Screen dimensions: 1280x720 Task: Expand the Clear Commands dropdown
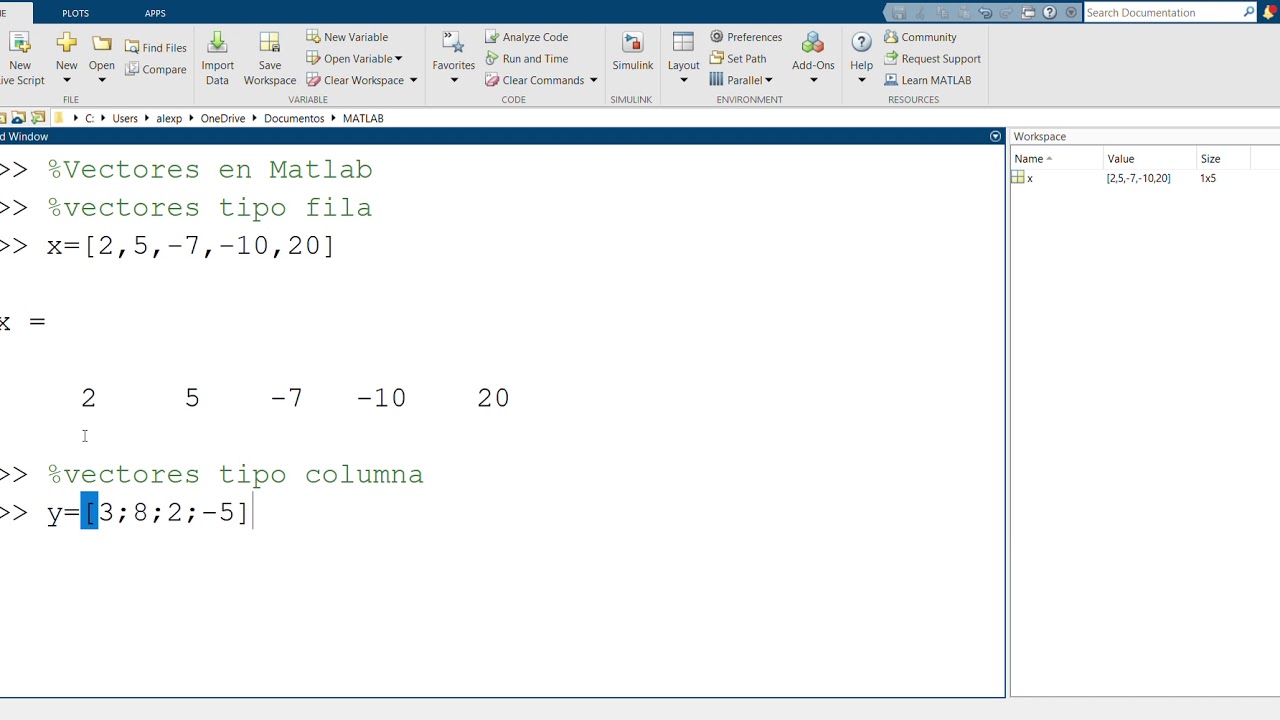pos(593,80)
